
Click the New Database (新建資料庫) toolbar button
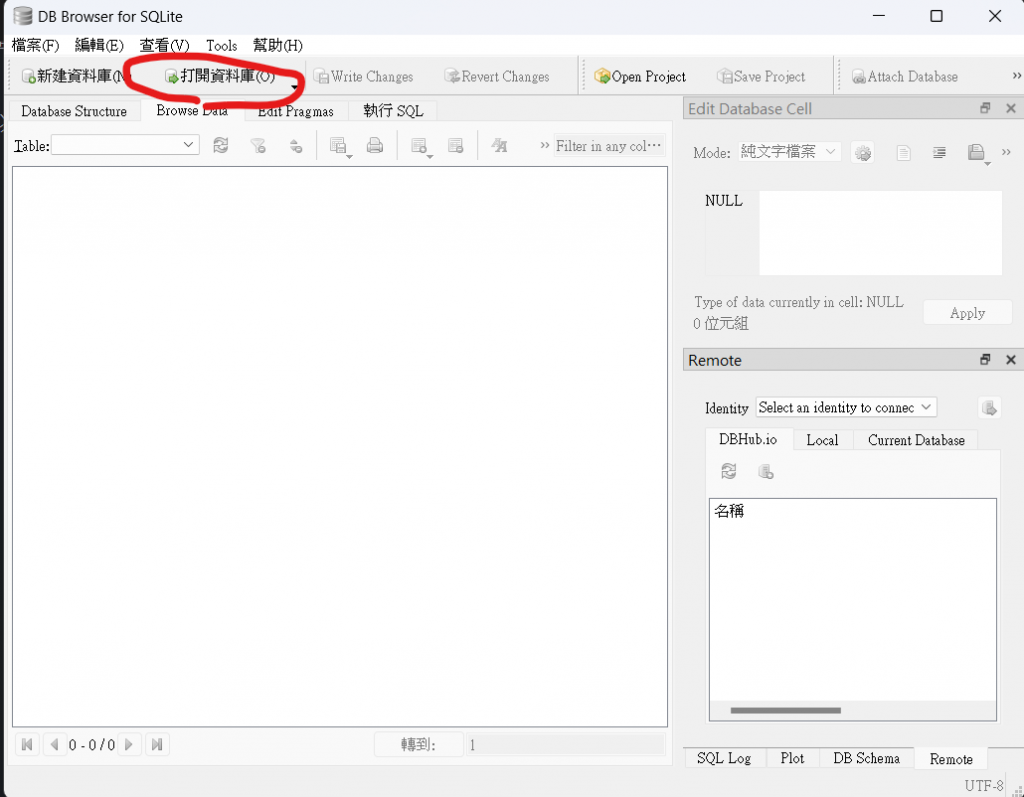[x=74, y=76]
